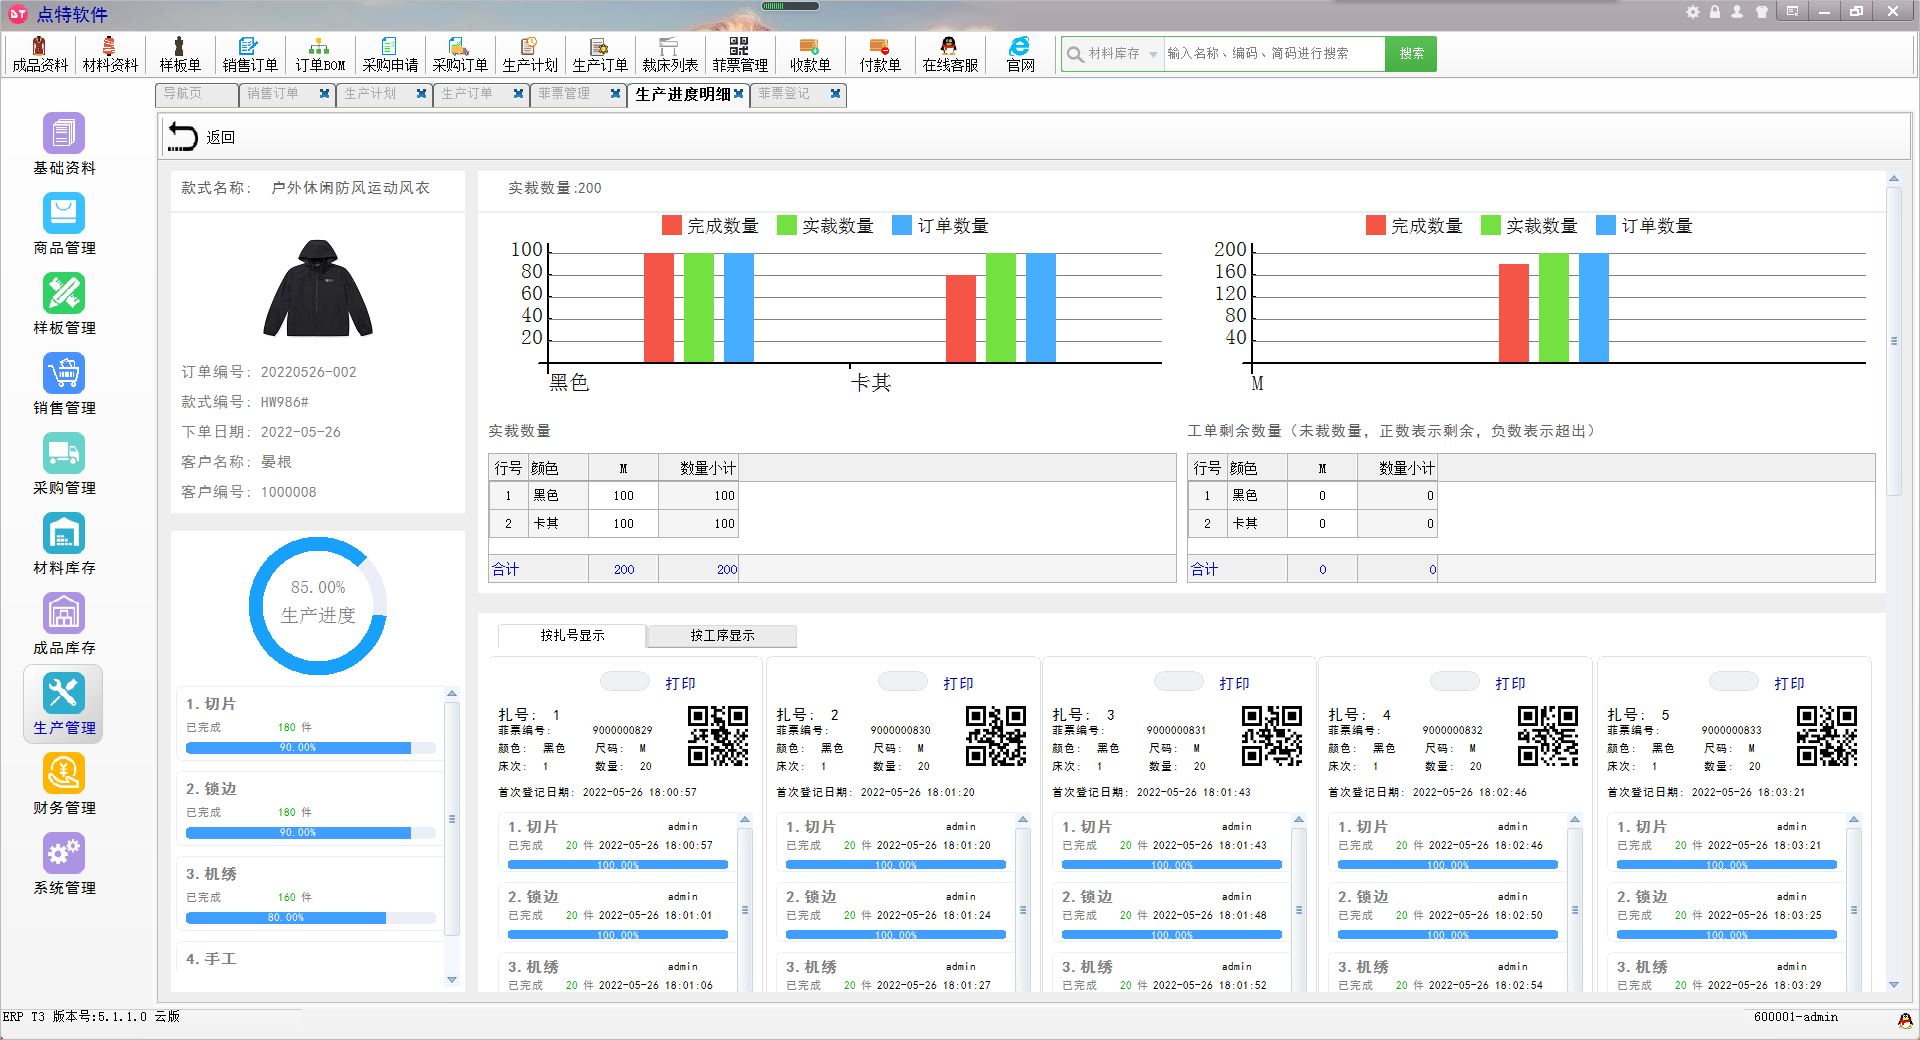
Task: Click 2.锁边 90% progress bar in summary
Action: (310, 833)
